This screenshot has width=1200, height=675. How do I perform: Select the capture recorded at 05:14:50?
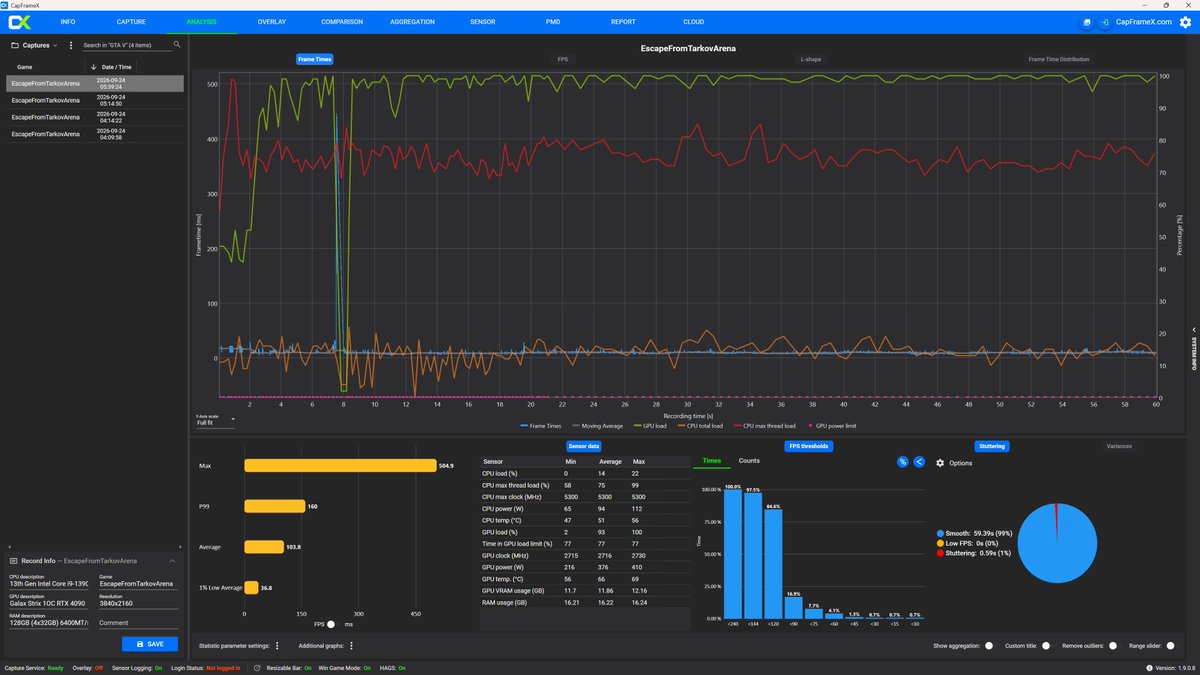tap(95, 100)
